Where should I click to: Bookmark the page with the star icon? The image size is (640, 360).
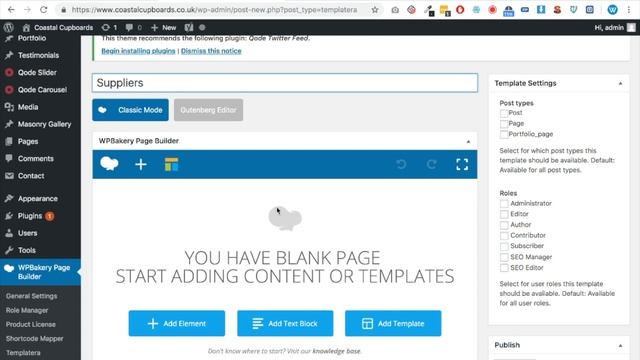[x=375, y=9]
